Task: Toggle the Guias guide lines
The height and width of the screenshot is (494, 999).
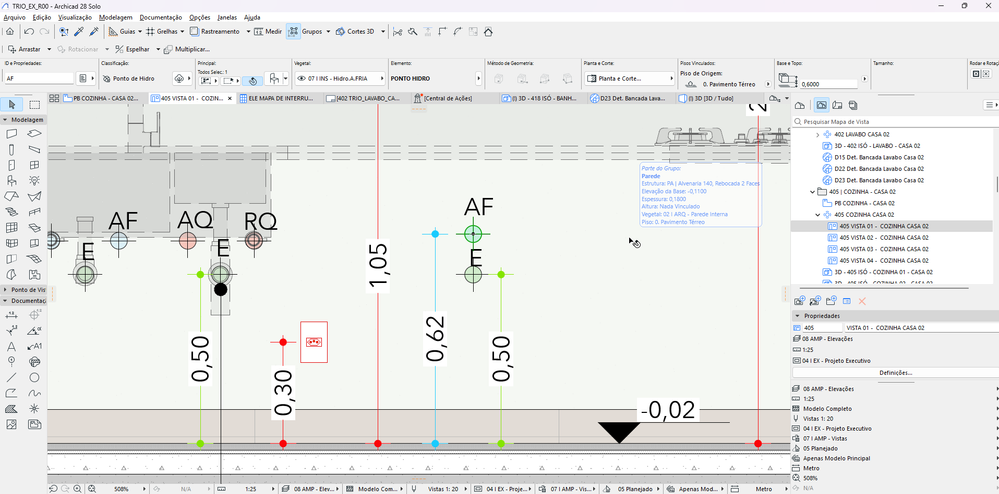Action: pyautogui.click(x=122, y=31)
